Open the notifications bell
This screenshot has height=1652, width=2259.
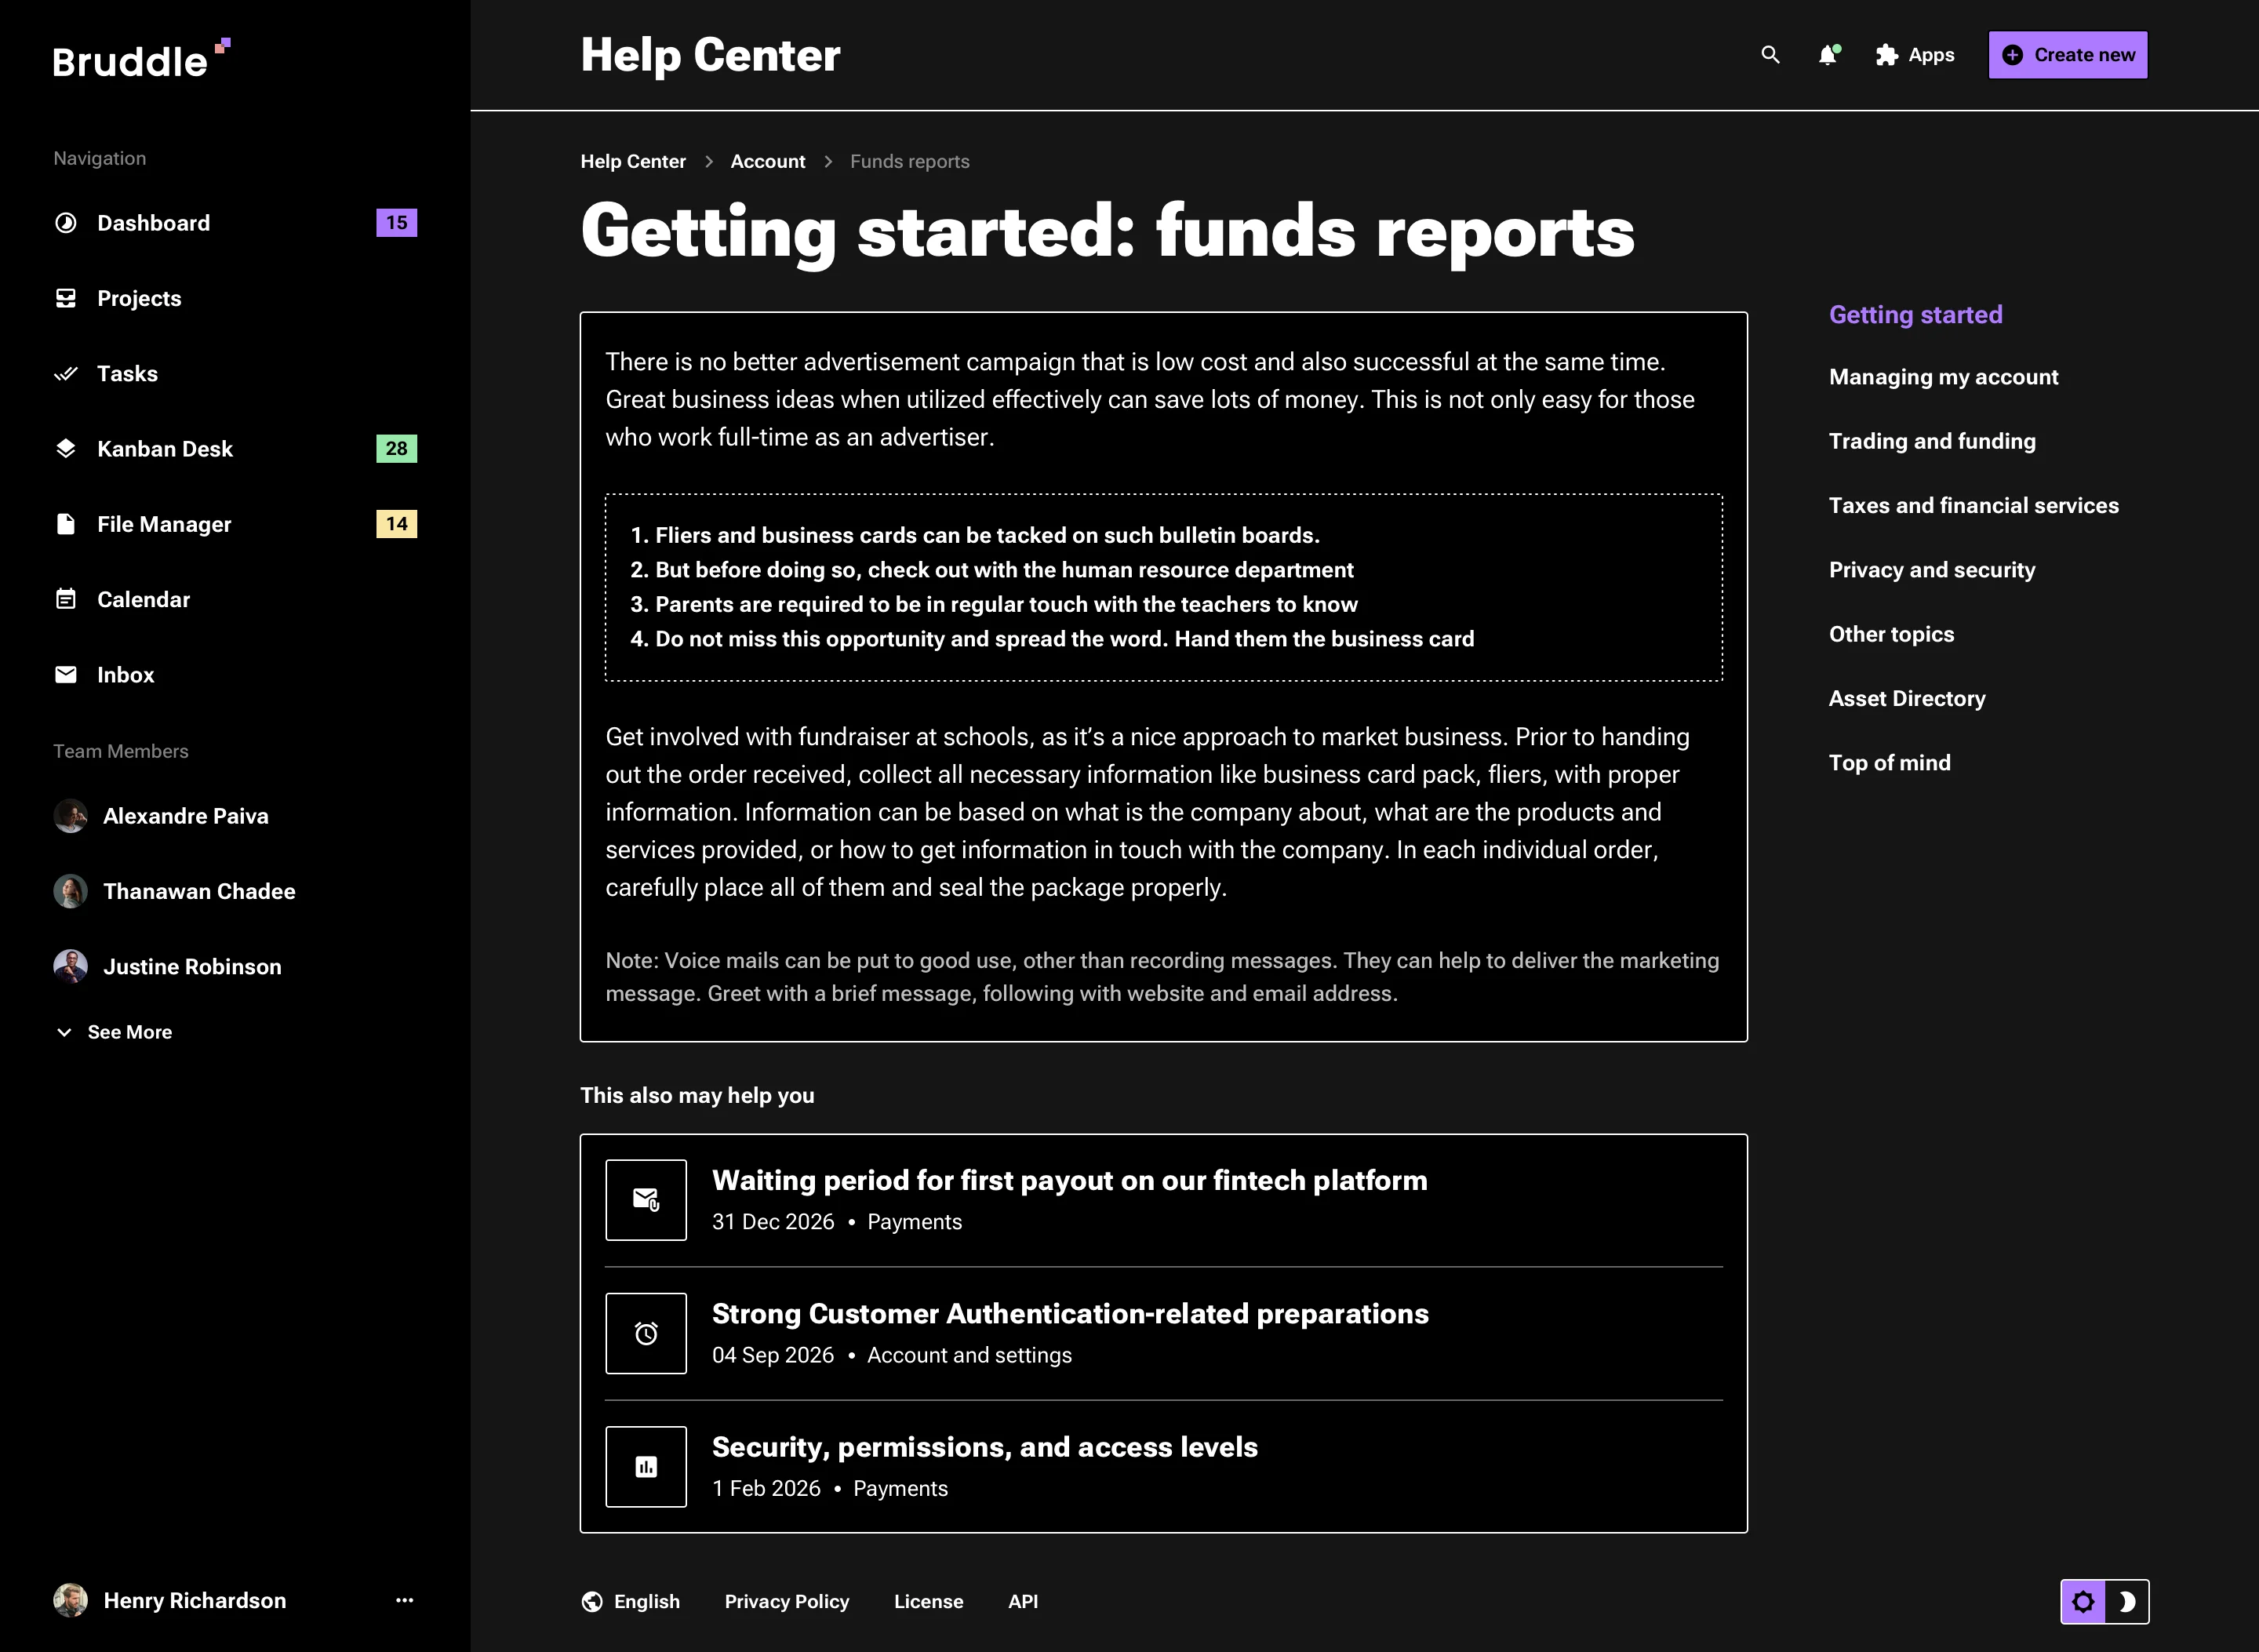(1829, 55)
